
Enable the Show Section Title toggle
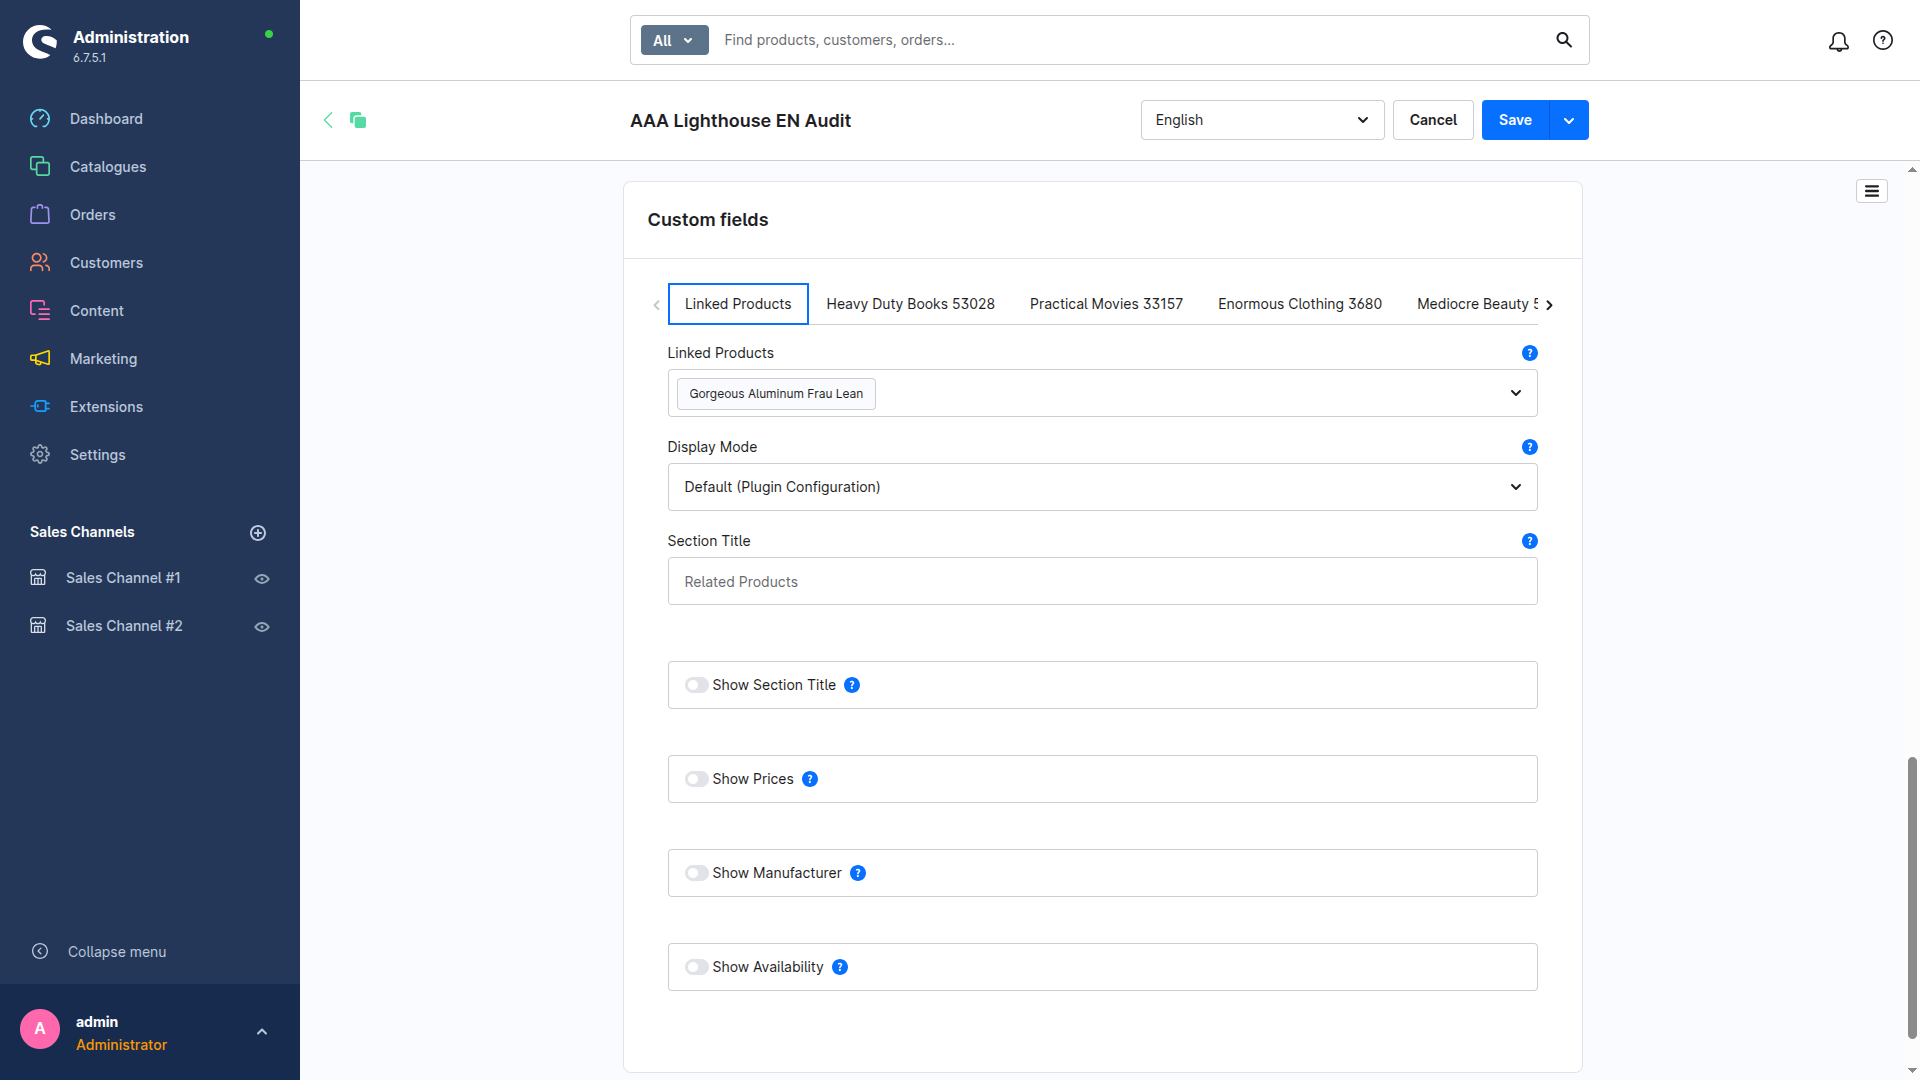(696, 685)
